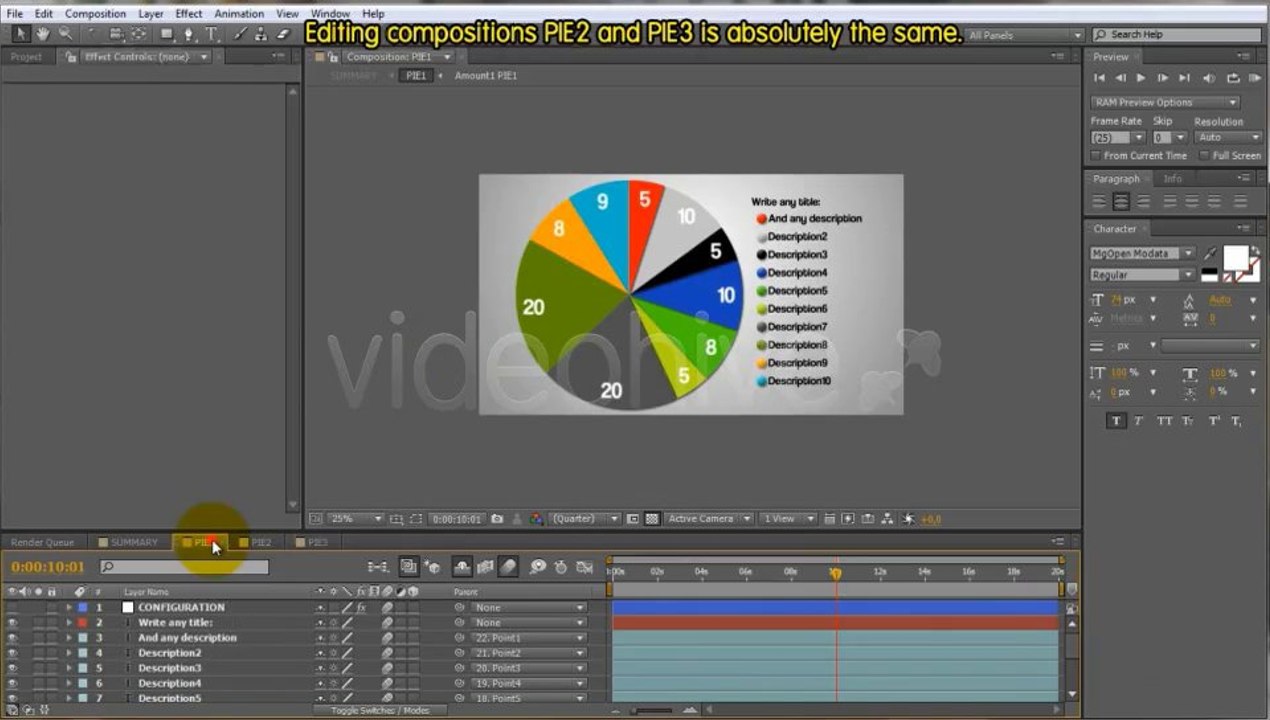Click Draft 3D icon in timeline
Screen dimensions: 1270x720
click(x=433, y=567)
